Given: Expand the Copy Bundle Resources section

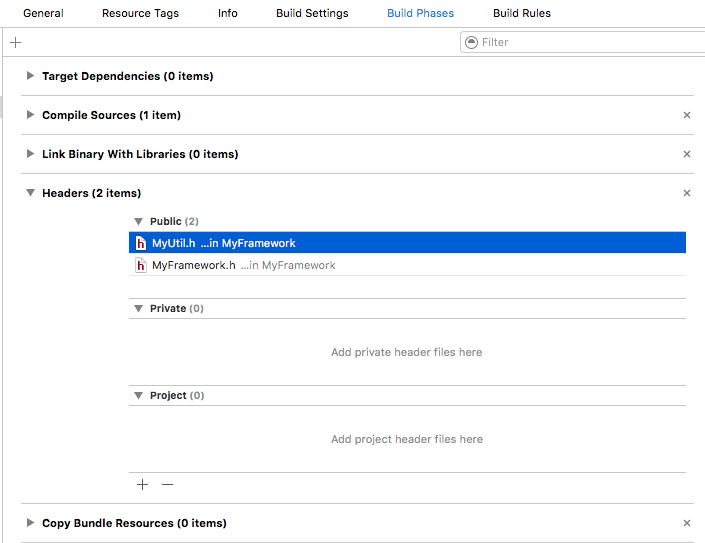Looking at the screenshot, I should tap(31, 523).
